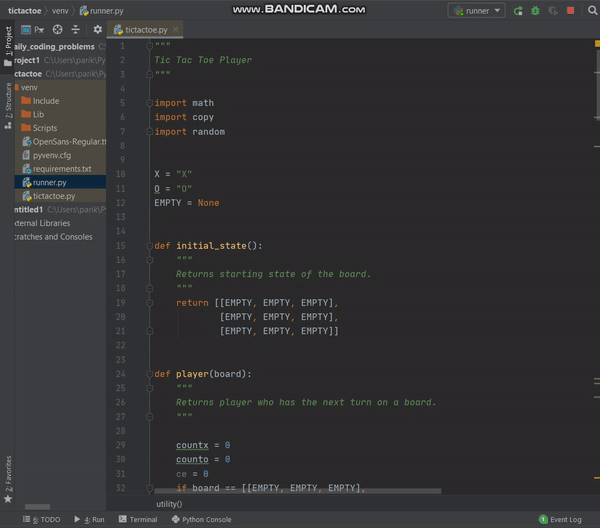Click venv breadcrumb in navigation bar
Viewport: 600px width, 528px height.
(60, 11)
